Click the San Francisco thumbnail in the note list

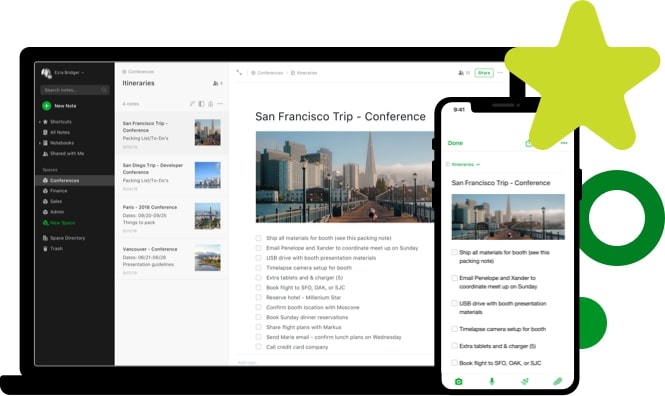[x=207, y=132]
